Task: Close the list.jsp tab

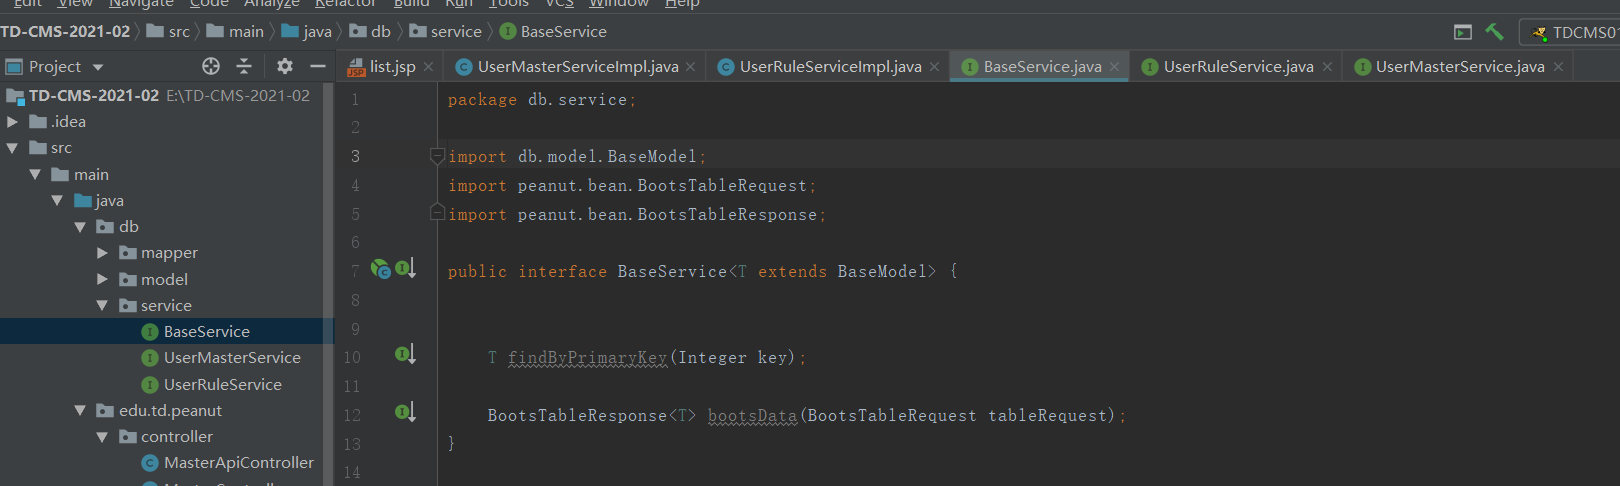Action: pyautogui.click(x=428, y=67)
